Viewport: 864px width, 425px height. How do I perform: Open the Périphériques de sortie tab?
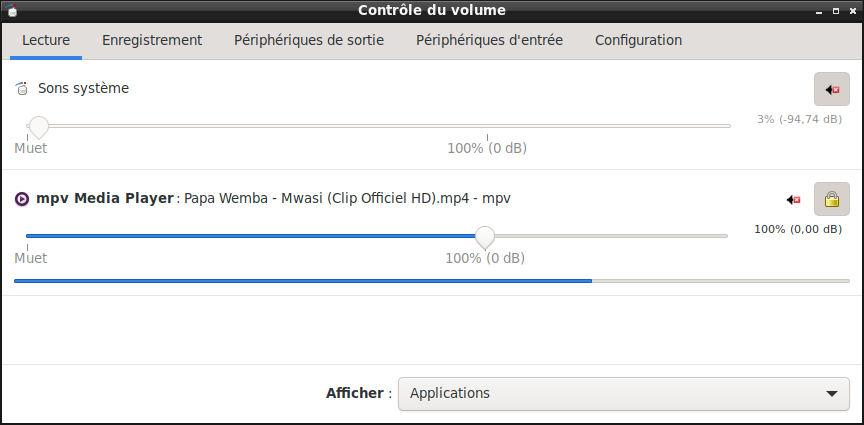(309, 40)
